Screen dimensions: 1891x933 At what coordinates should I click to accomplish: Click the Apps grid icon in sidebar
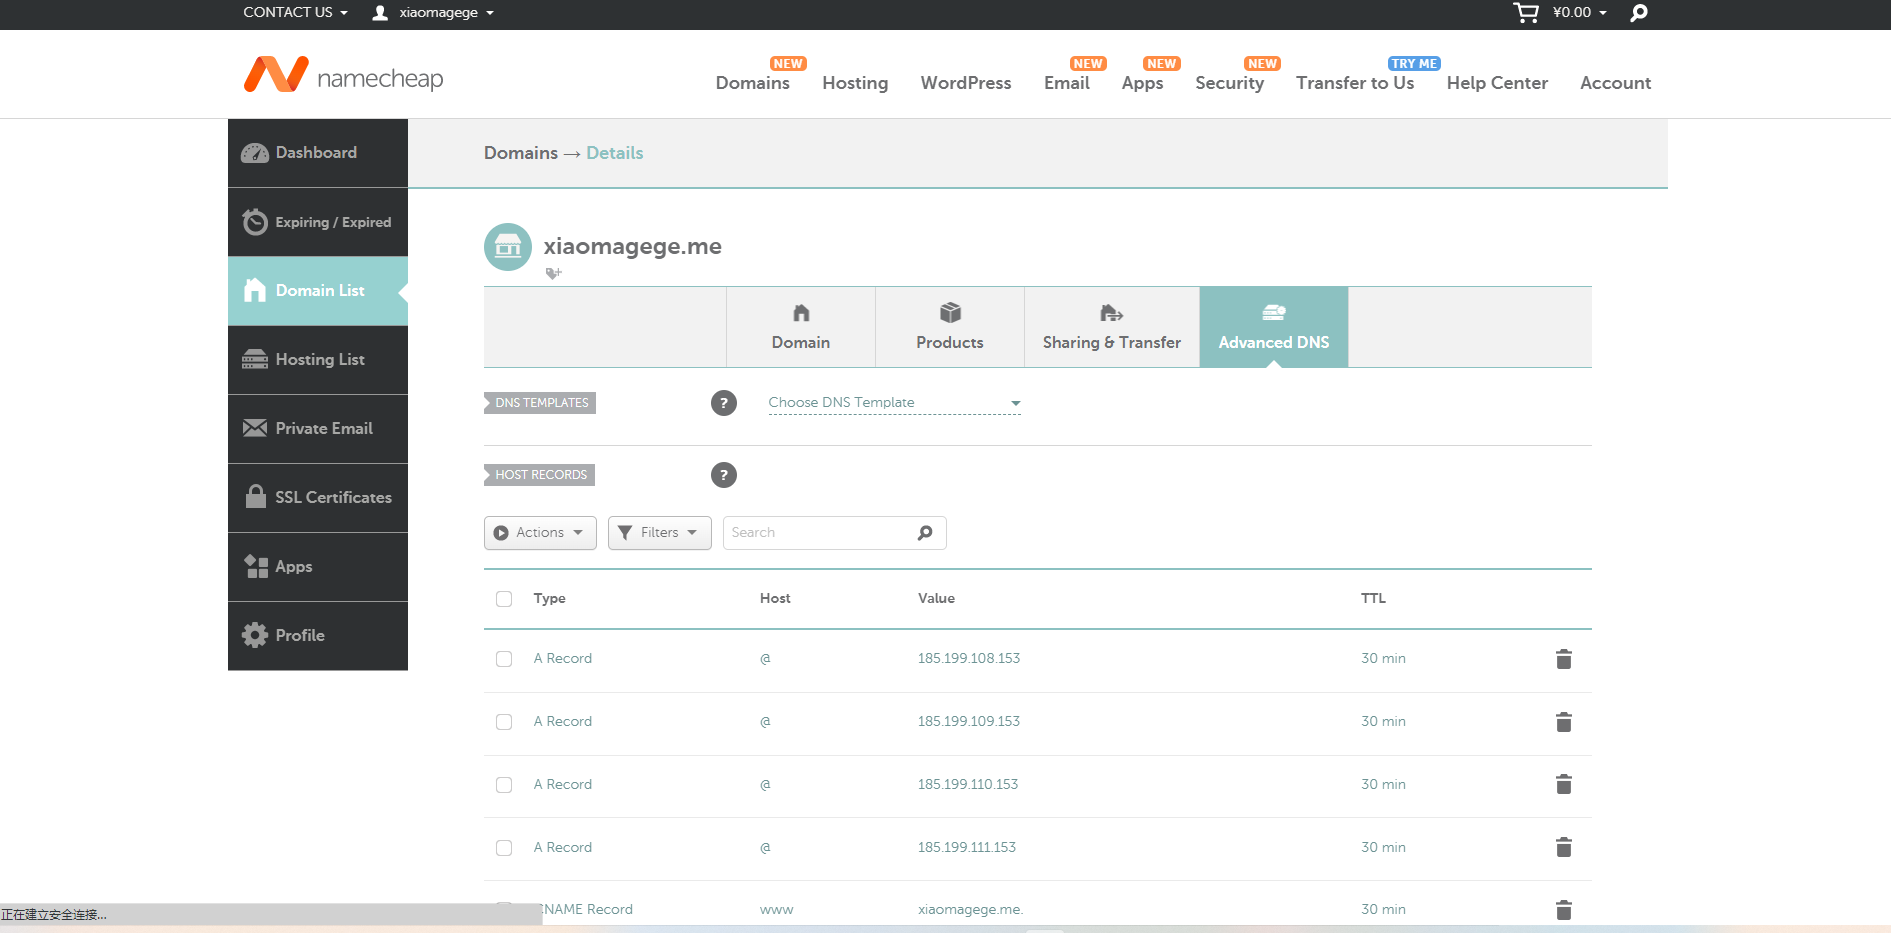coord(256,566)
